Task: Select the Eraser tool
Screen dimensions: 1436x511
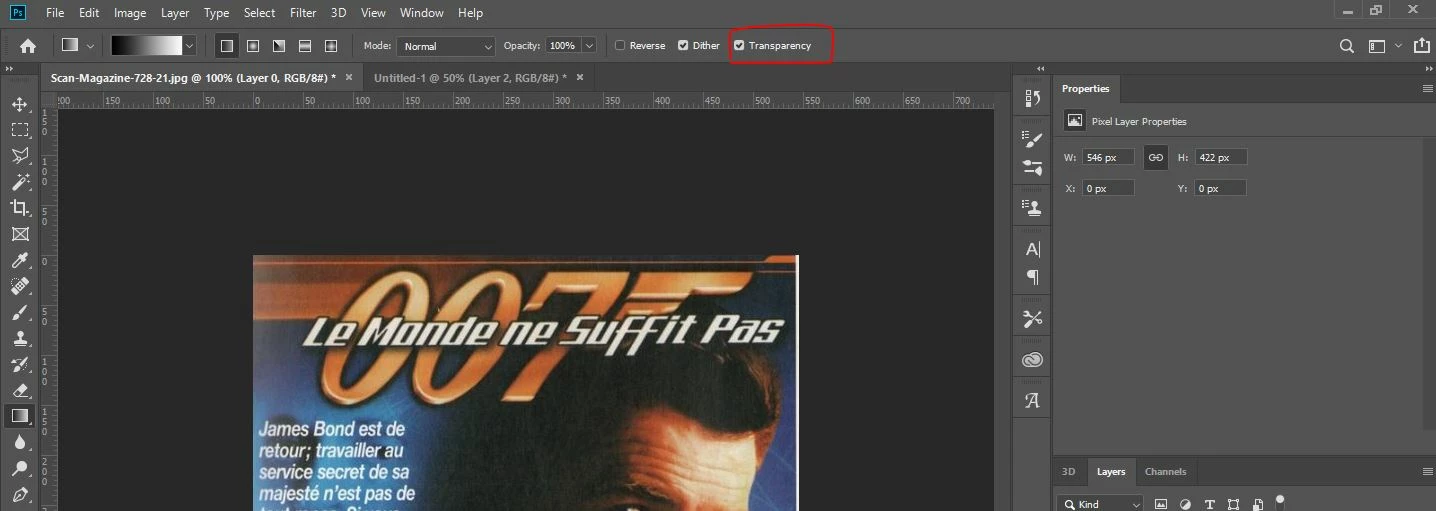Action: [20, 390]
